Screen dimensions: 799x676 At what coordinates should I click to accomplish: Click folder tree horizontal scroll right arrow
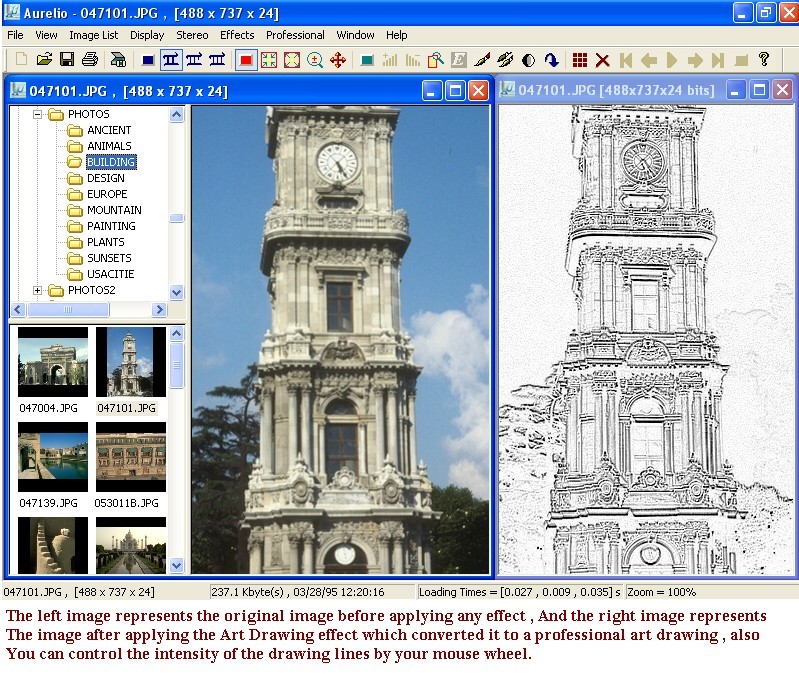coord(159,309)
